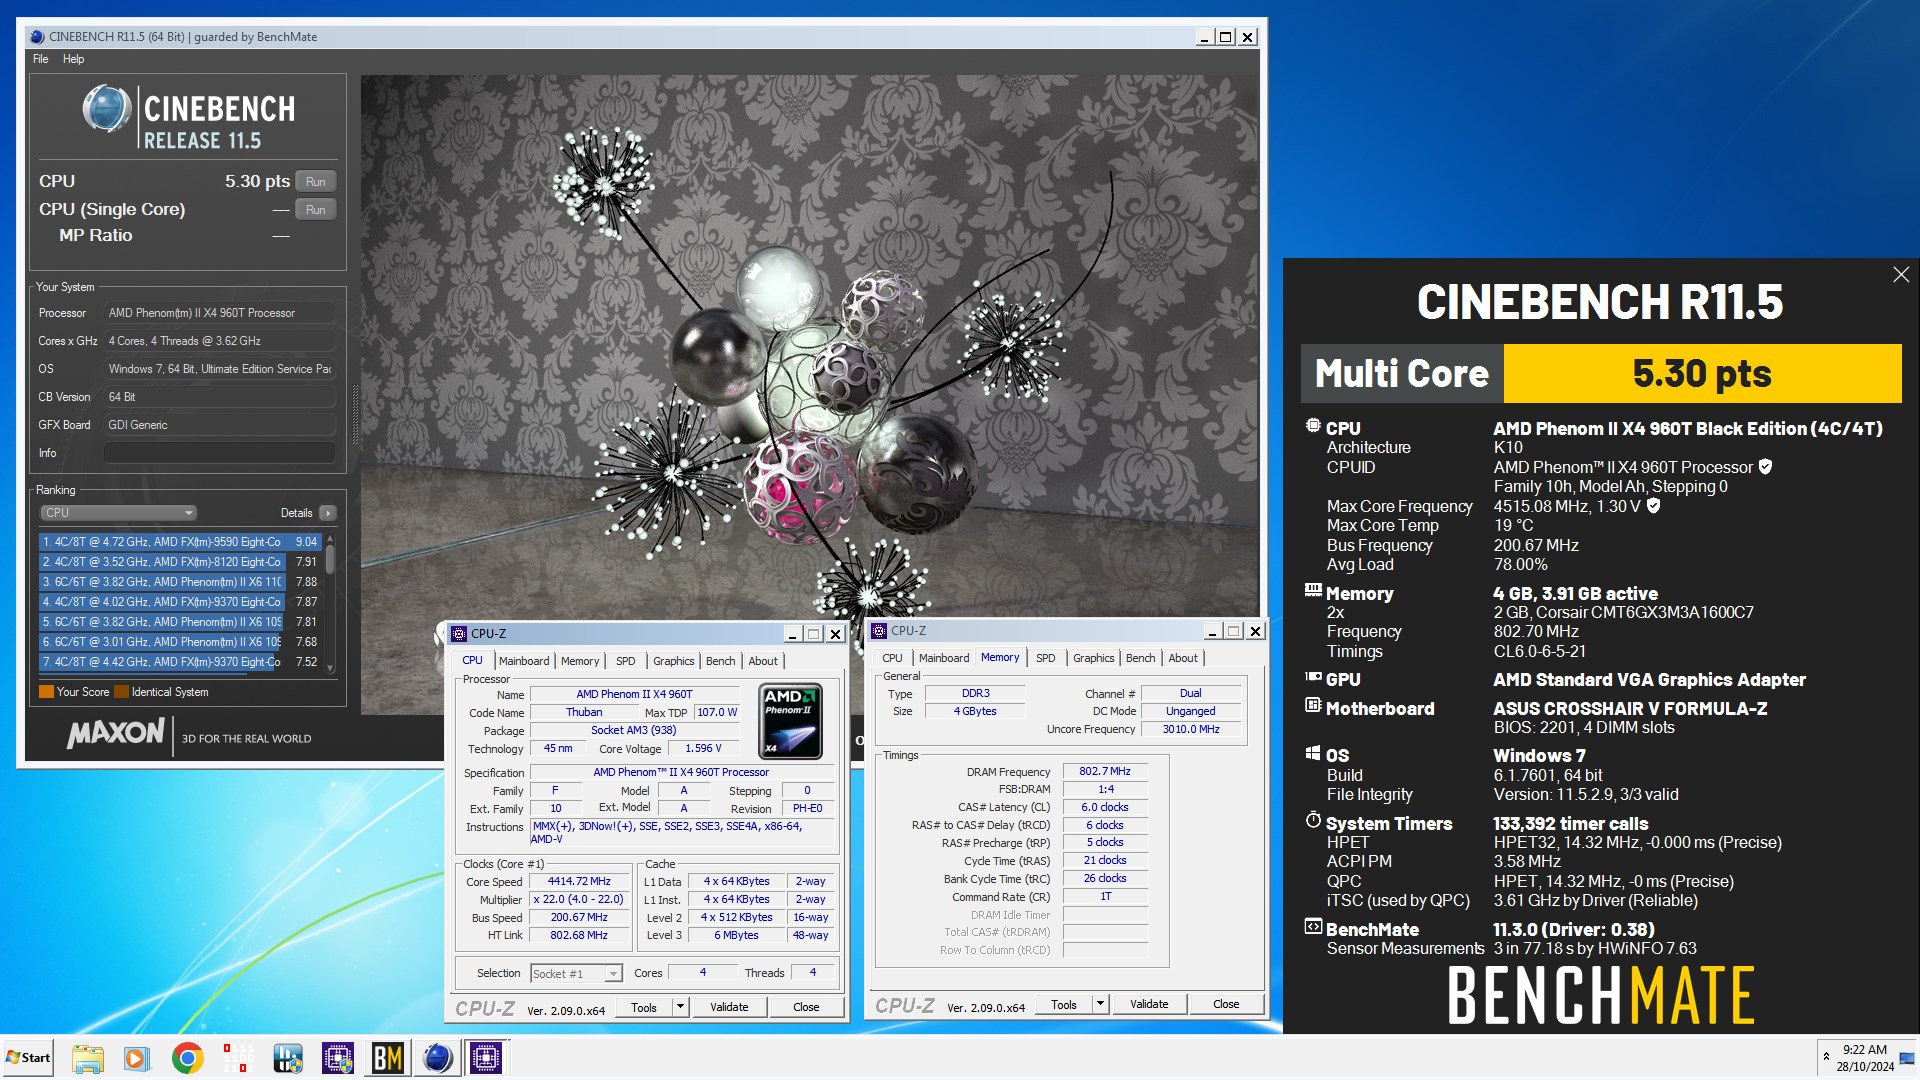Screen dimensions: 1920x1080
Task: Launch Windows Media Player from taskbar
Action: [x=137, y=1058]
